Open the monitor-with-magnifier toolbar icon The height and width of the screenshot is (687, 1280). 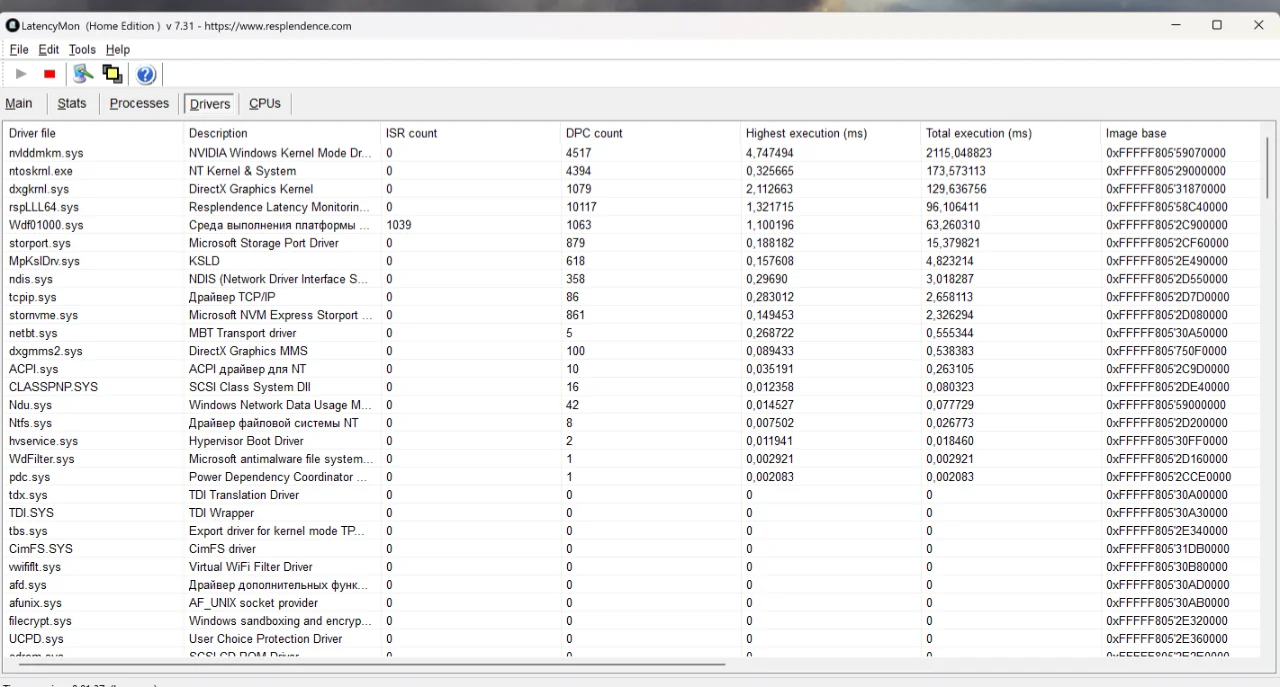click(83, 74)
